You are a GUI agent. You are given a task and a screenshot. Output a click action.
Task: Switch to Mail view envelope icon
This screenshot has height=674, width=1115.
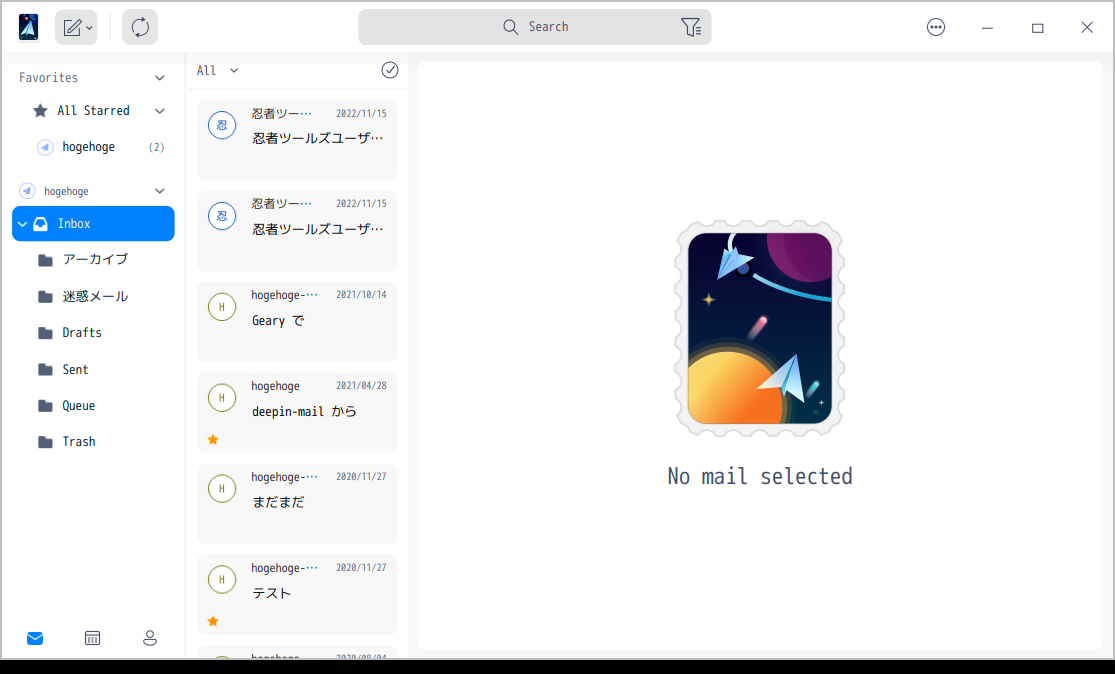coord(35,638)
